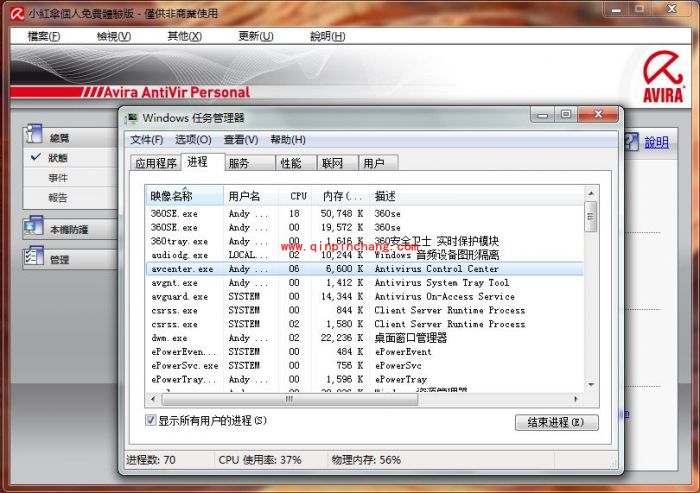
Task: Click the 本機防護 local protection icon
Action: pos(33,228)
